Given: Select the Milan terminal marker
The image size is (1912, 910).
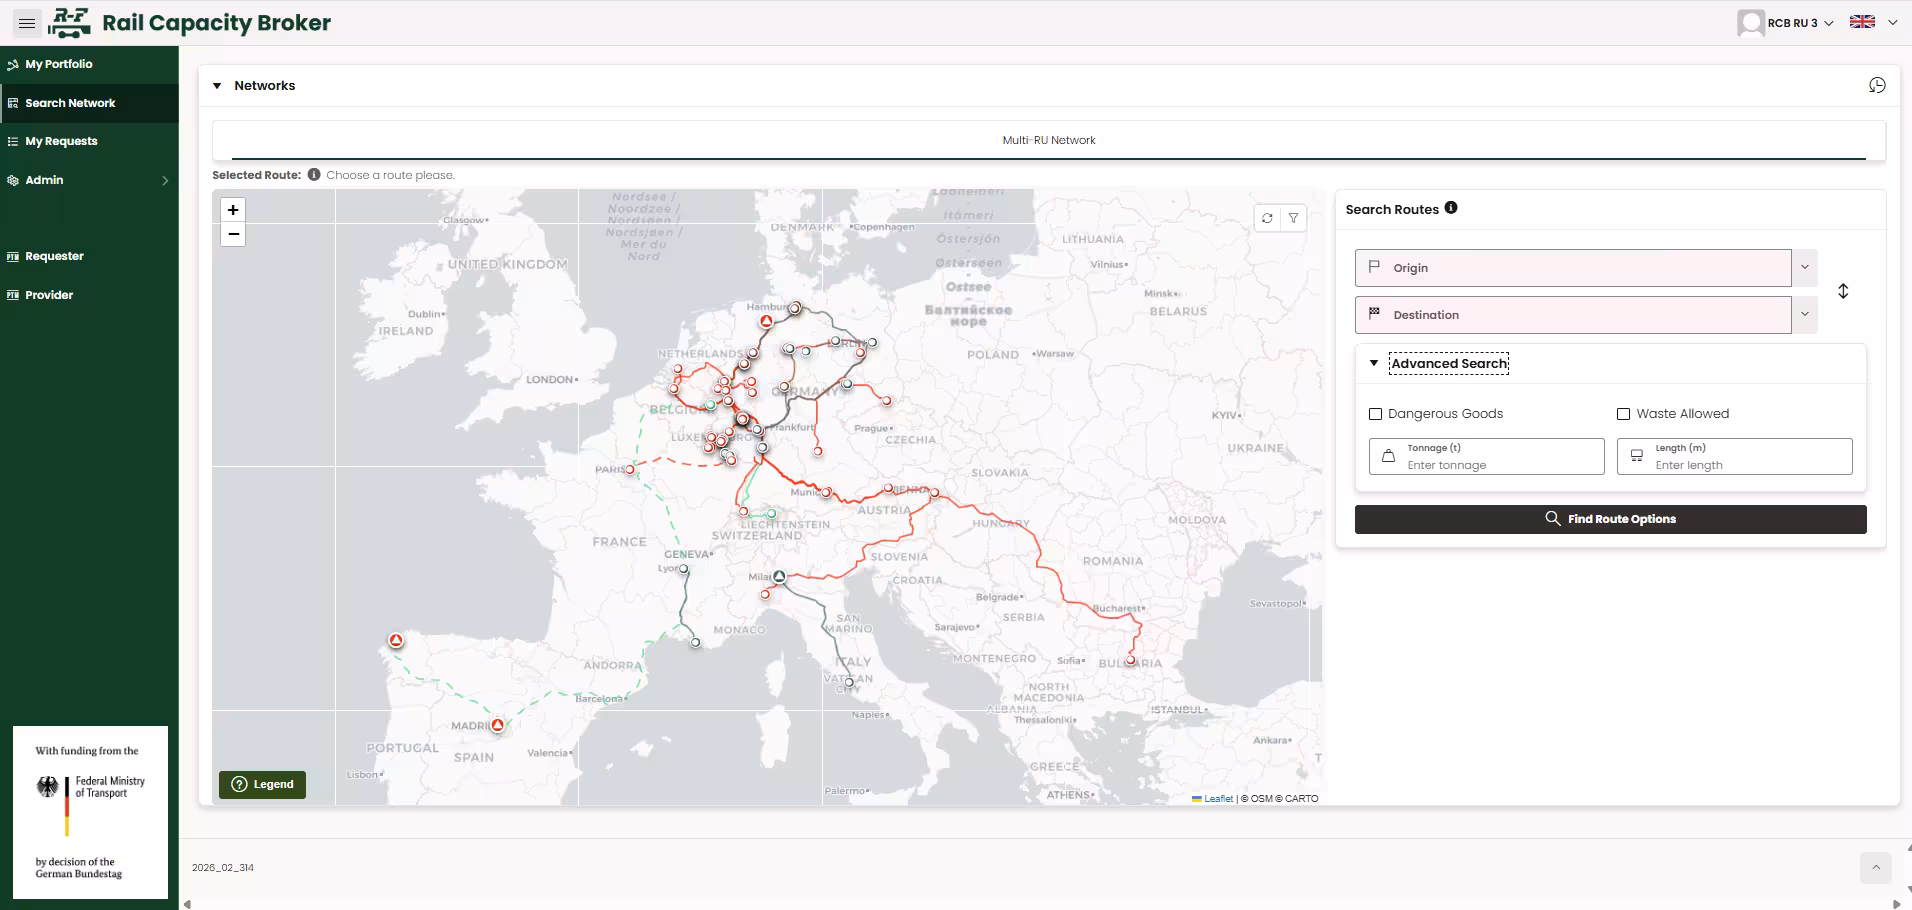Looking at the screenshot, I should (x=779, y=577).
